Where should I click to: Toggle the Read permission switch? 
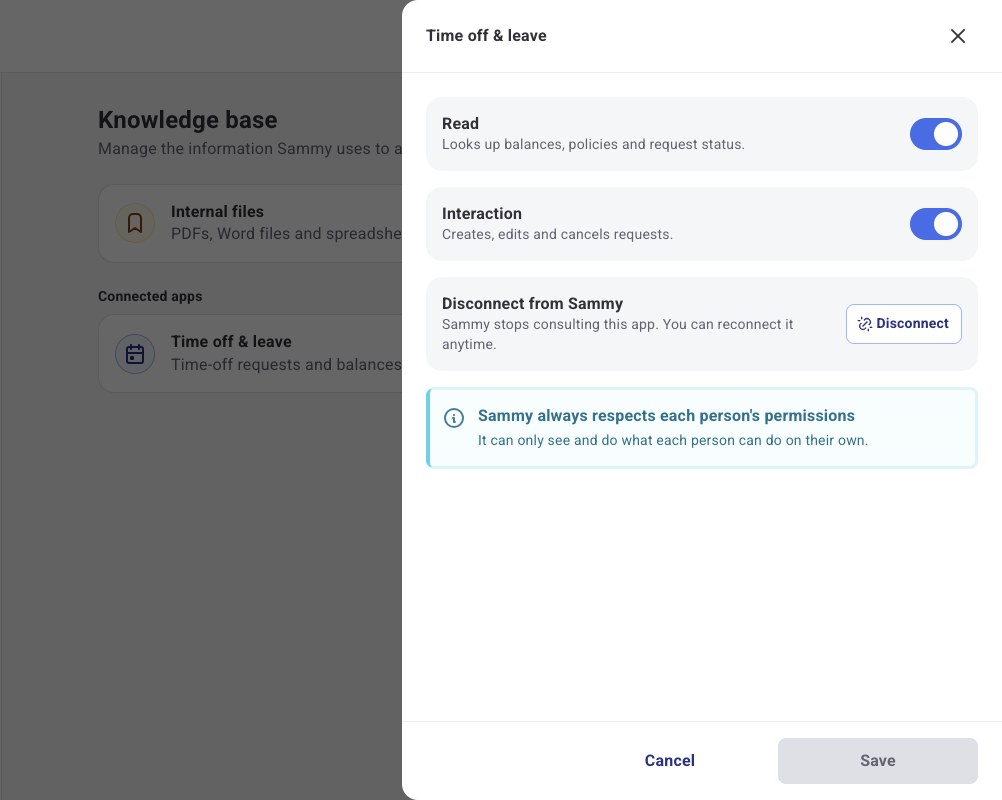[936, 134]
